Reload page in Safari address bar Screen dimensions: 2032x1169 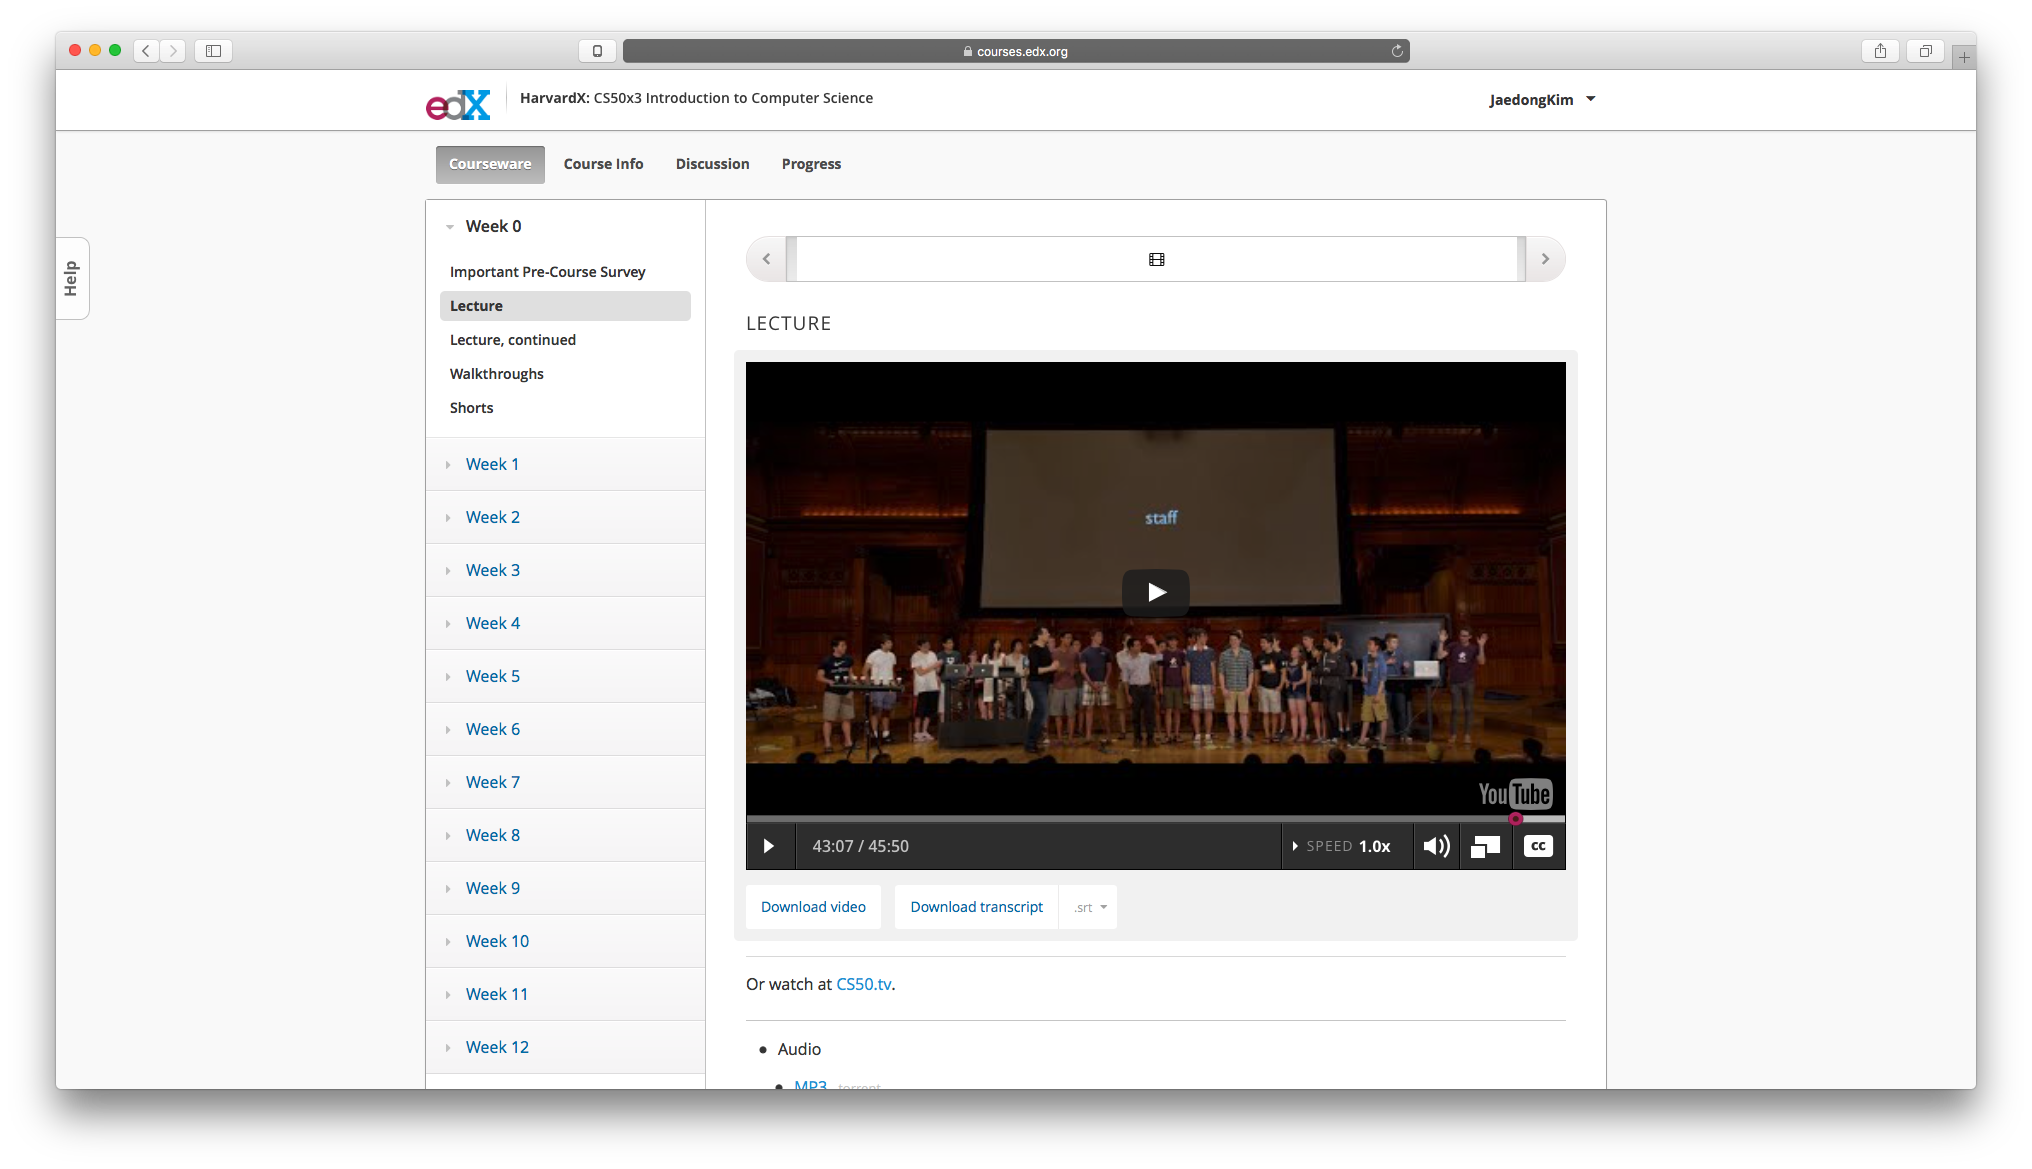point(1397,51)
